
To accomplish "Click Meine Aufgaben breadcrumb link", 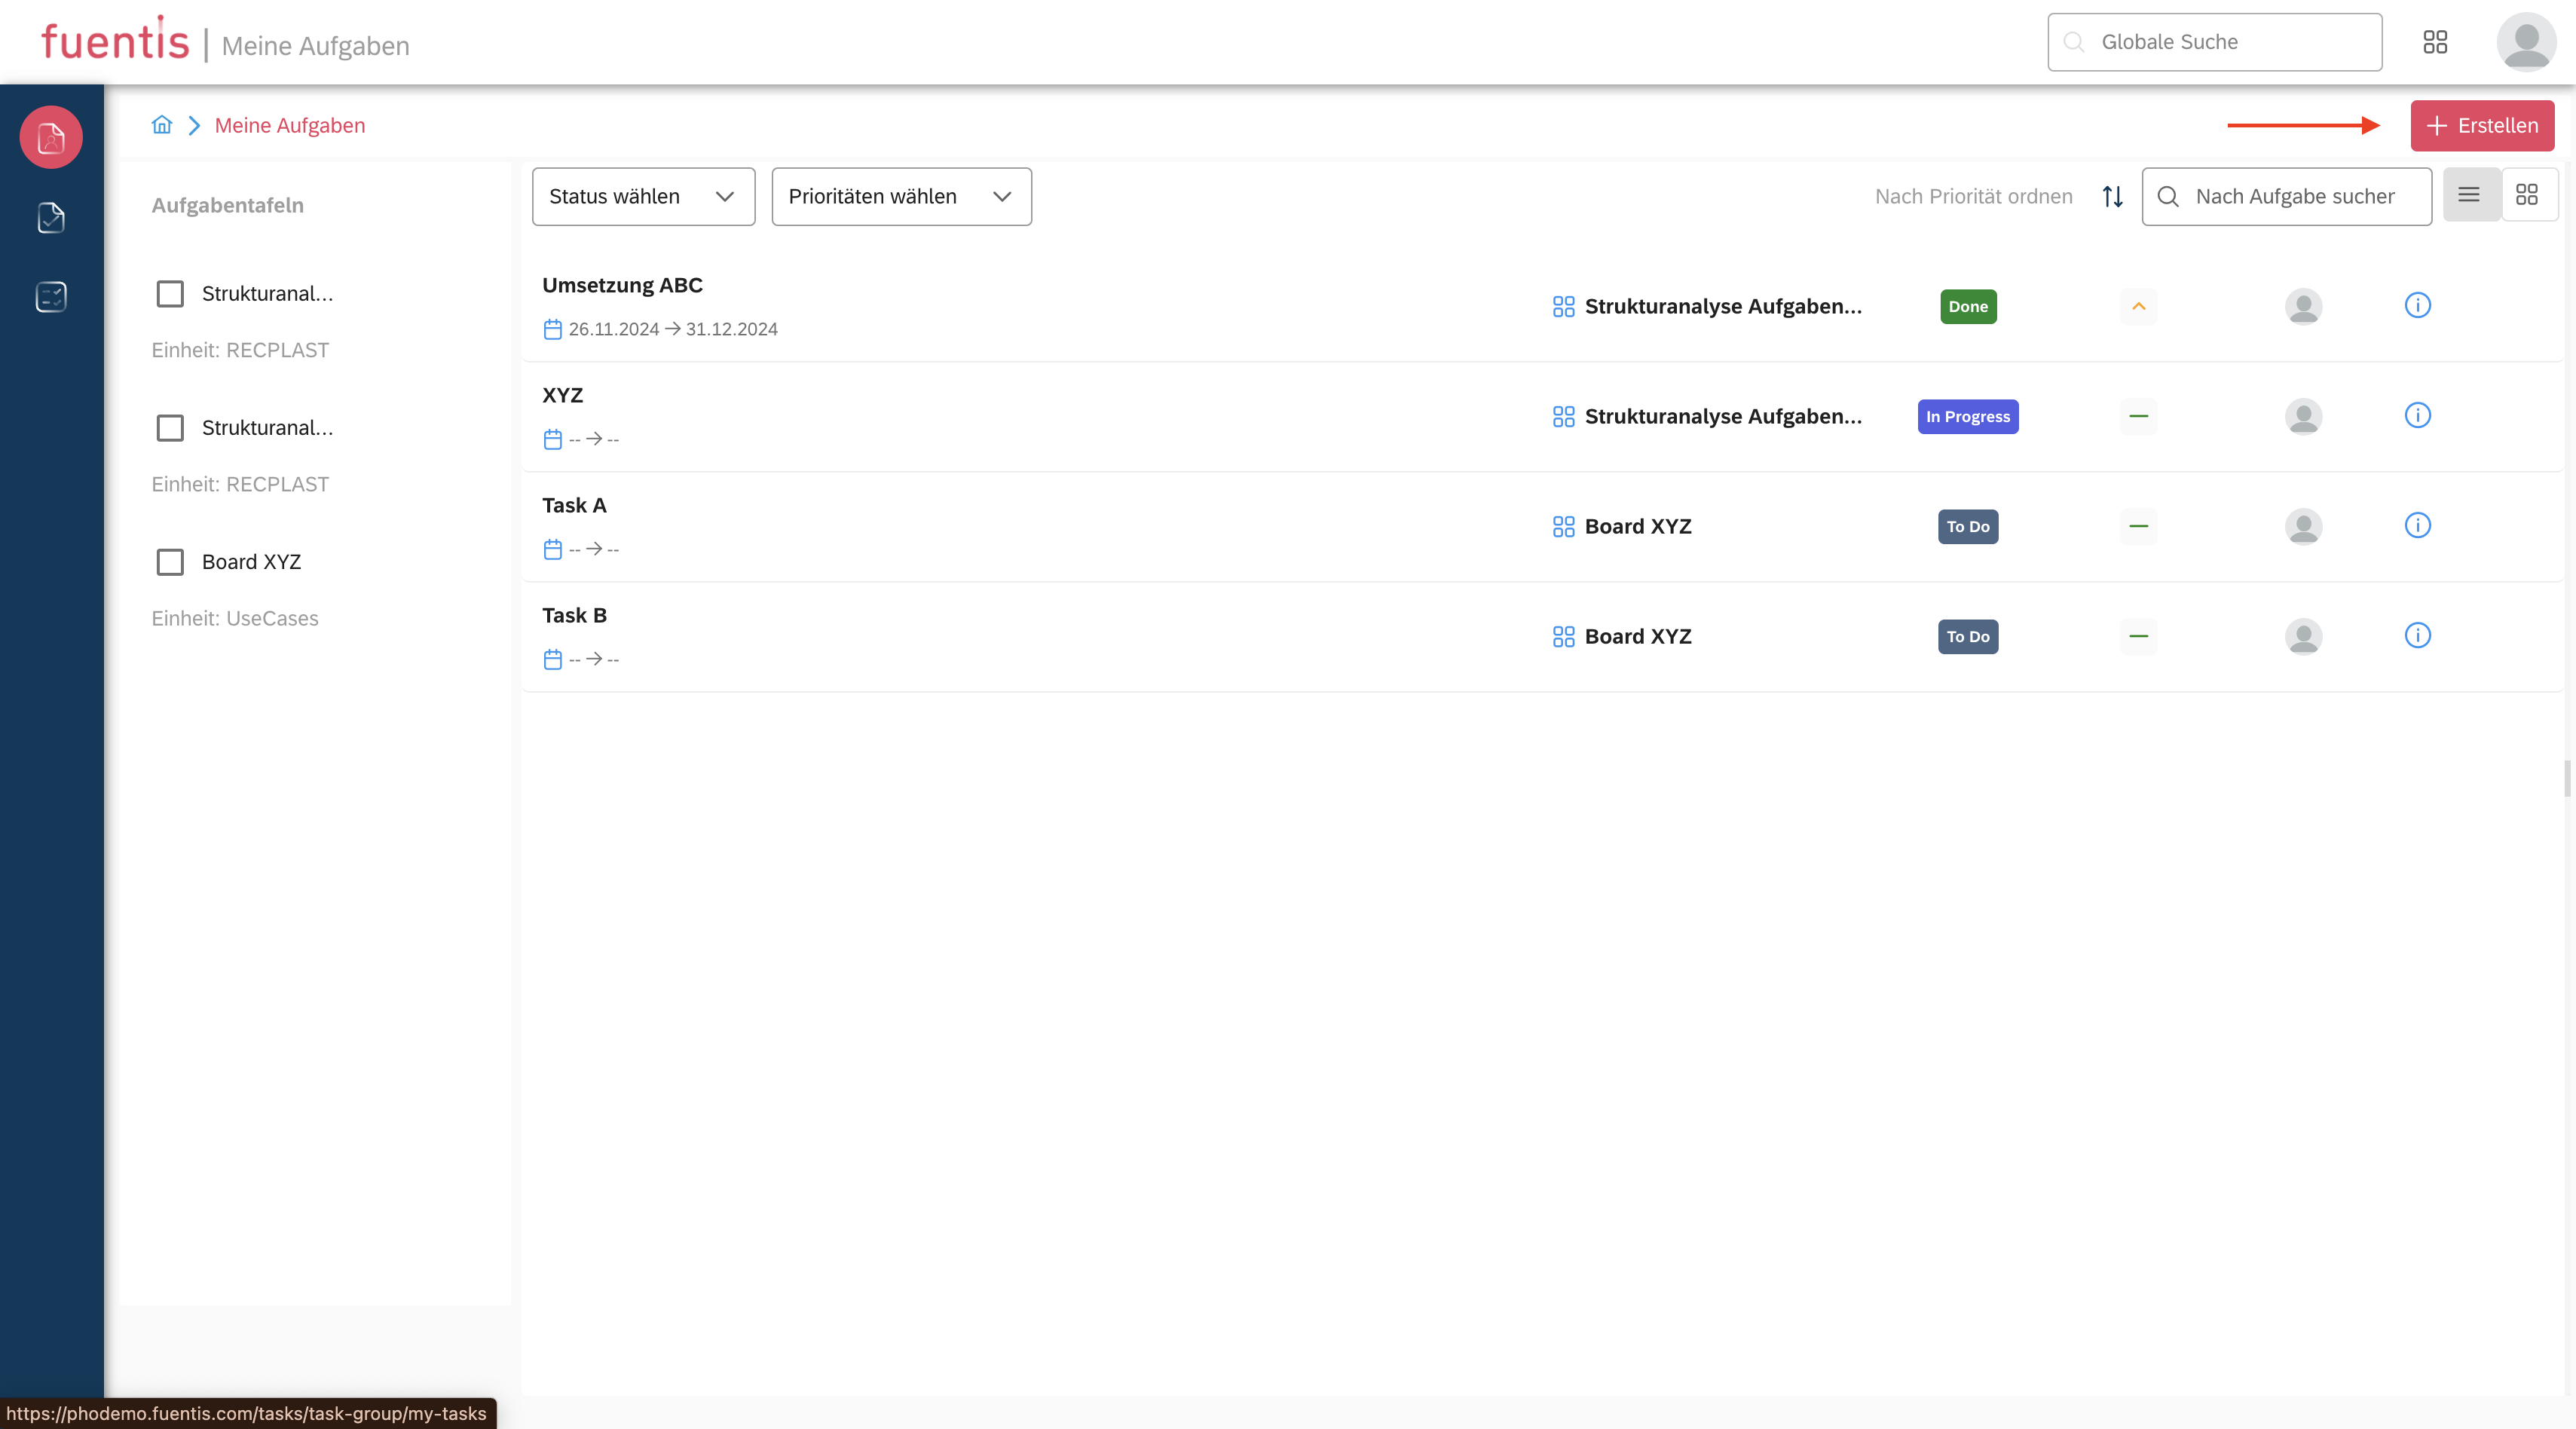I will pyautogui.click(x=290, y=125).
